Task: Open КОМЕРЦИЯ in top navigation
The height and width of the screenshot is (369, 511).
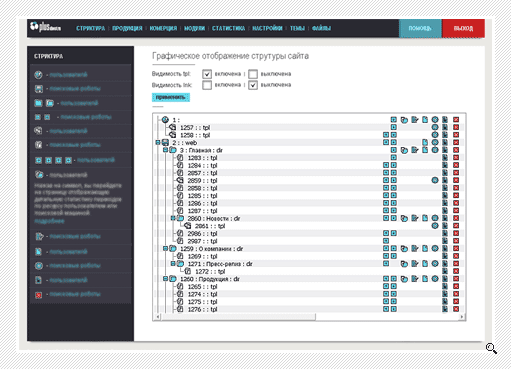Action: 163,28
